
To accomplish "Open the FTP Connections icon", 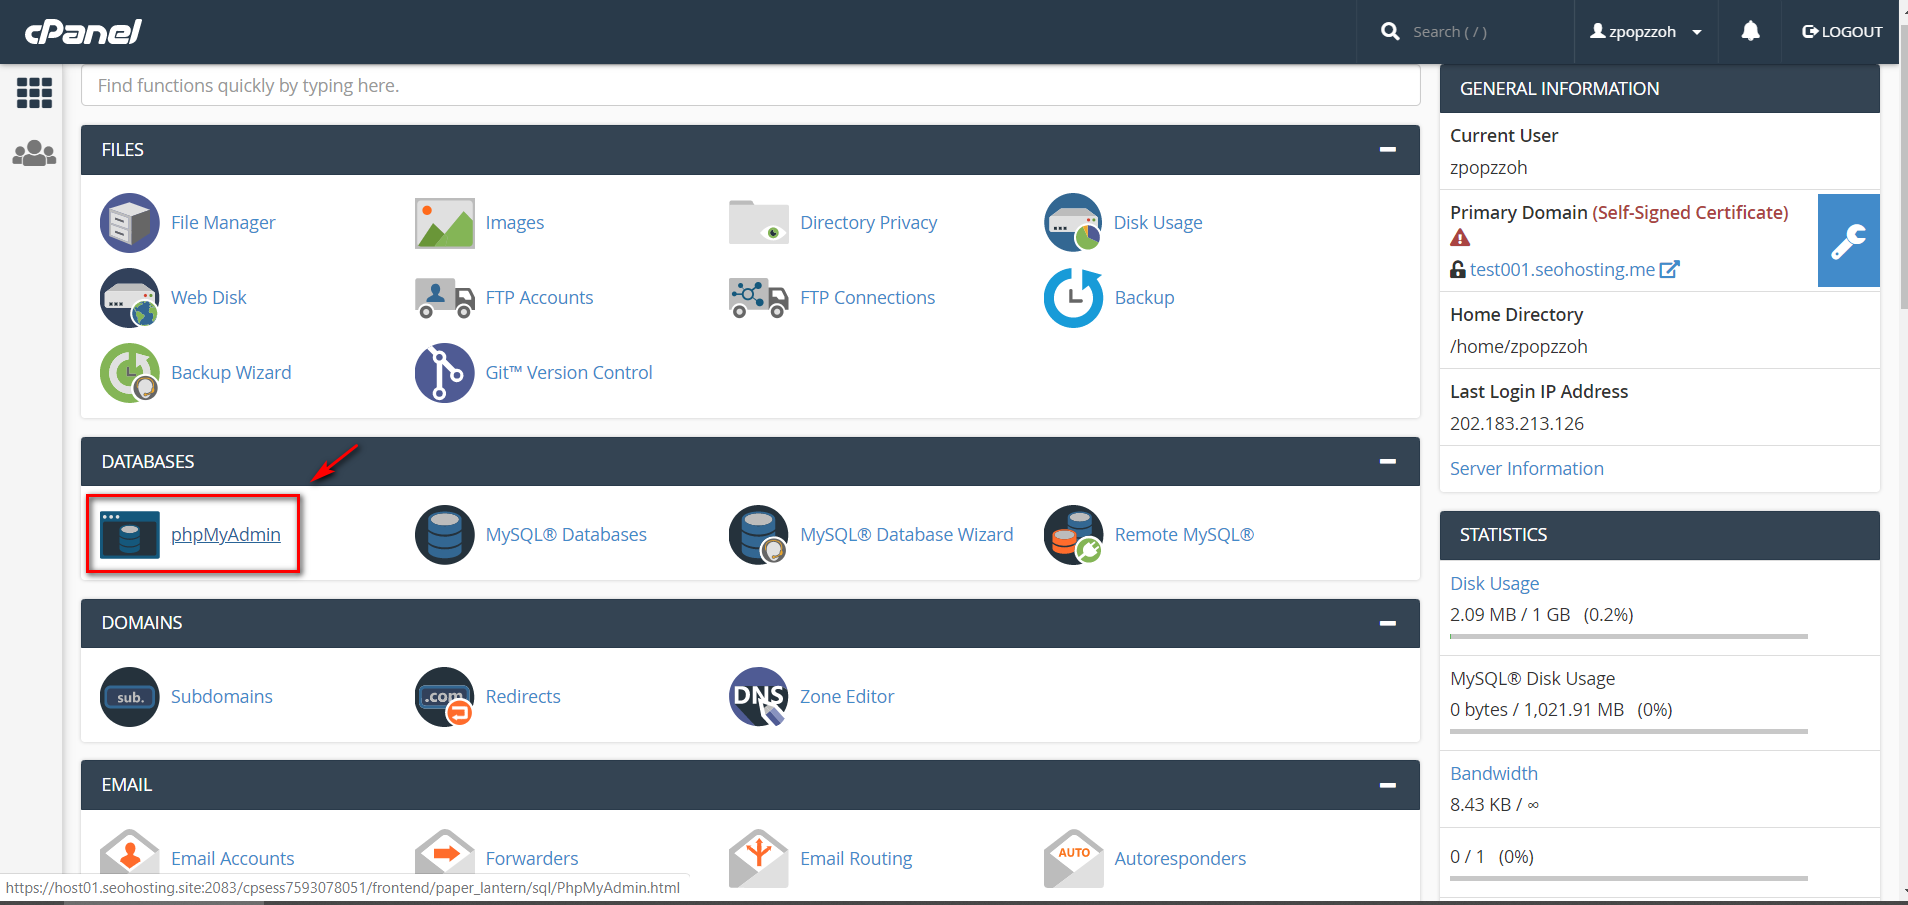I will [x=759, y=298].
